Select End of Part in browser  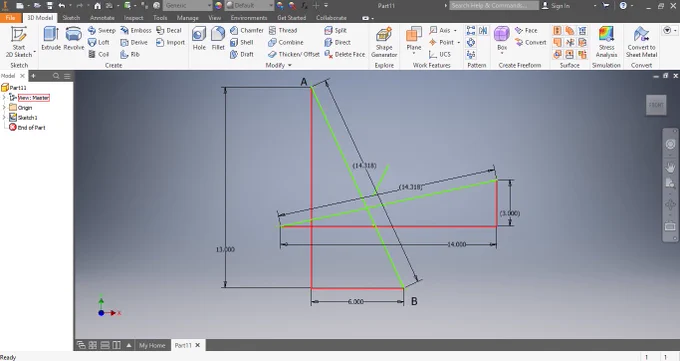click(27, 128)
